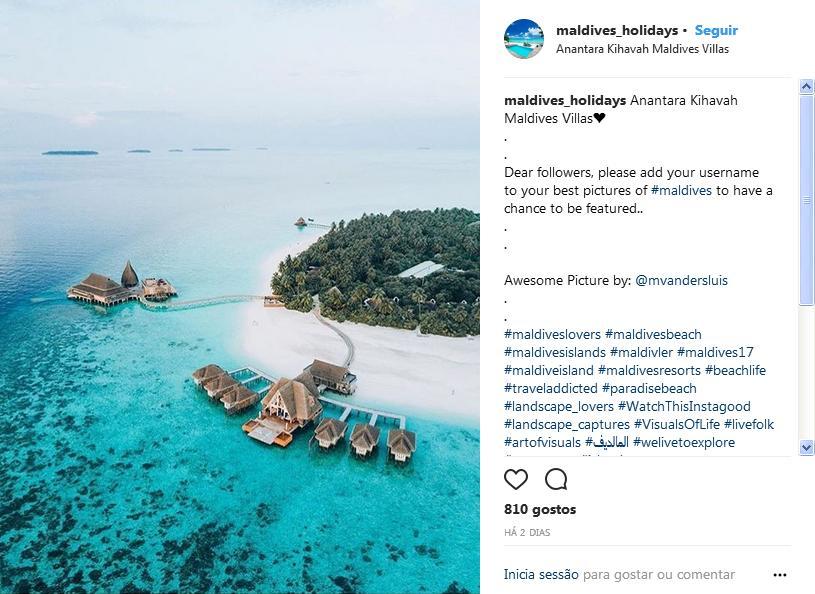815x594 pixels.
Task: Open the maldives_holidays profile picture
Action: click(524, 39)
